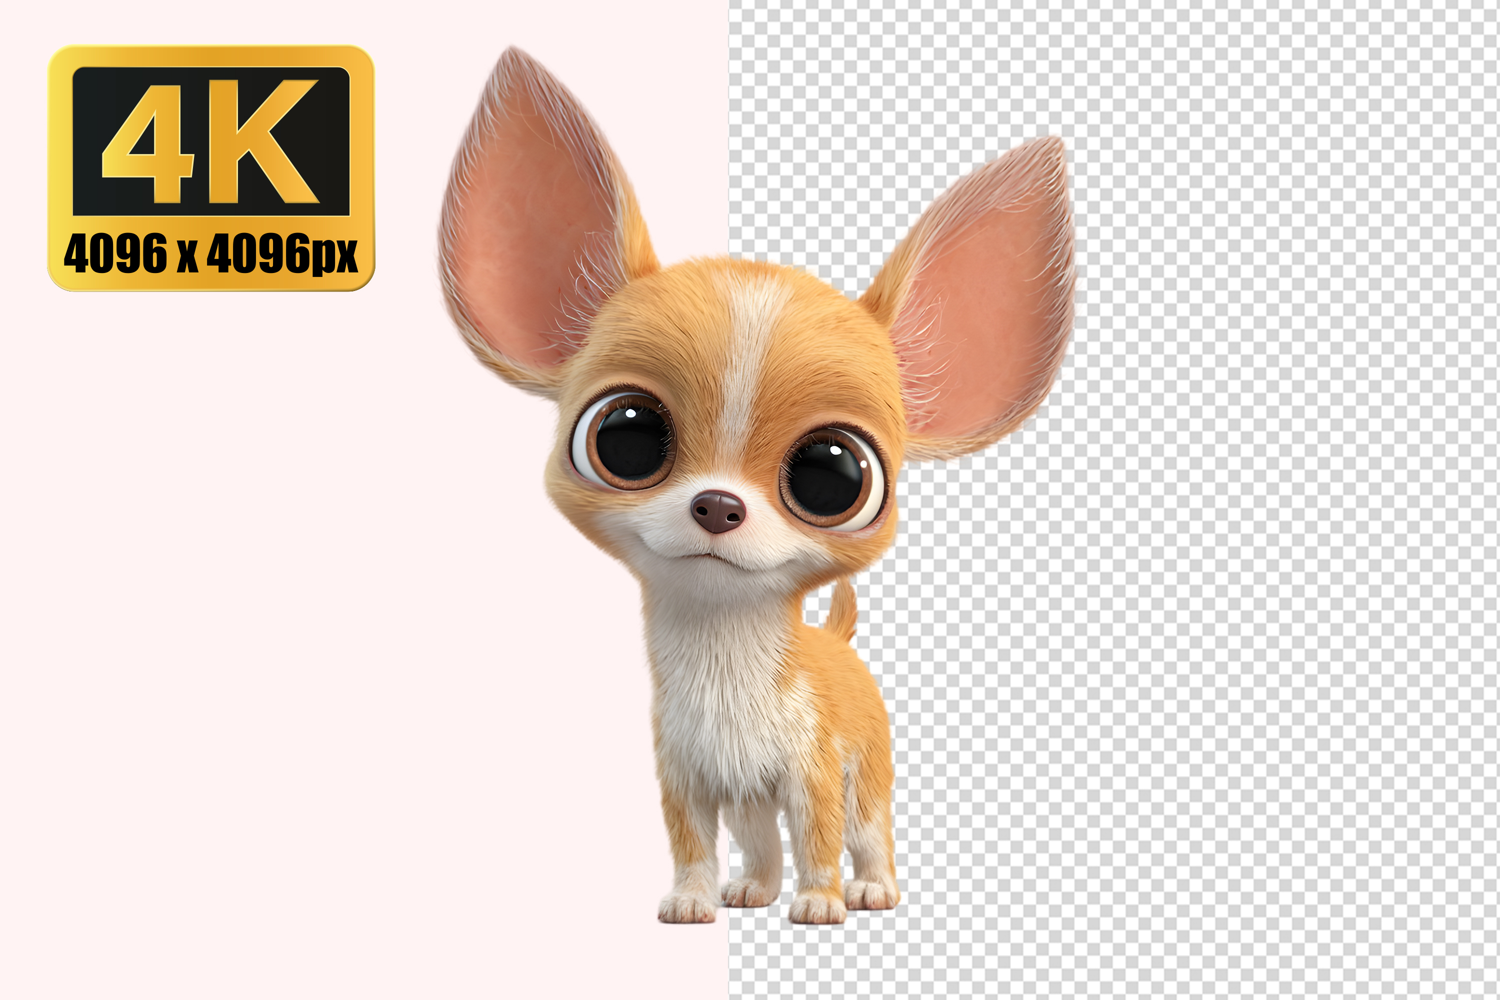
Task: Click the ear over the pink background
Action: pos(525,220)
